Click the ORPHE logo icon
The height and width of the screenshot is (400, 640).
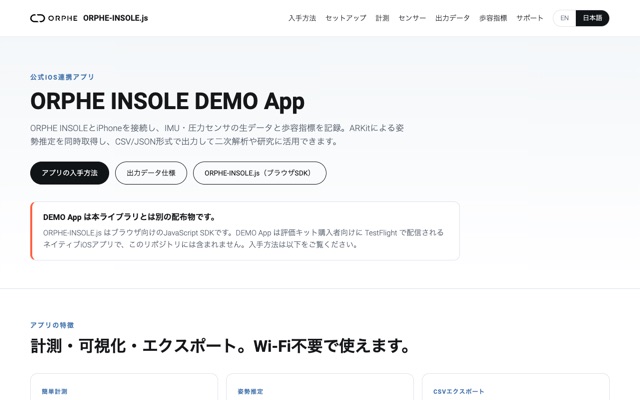(53, 18)
